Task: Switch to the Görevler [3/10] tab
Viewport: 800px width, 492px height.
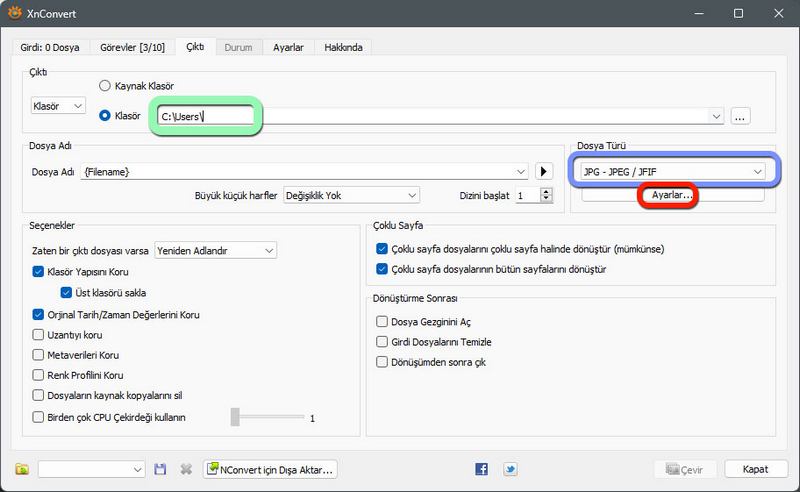Action: click(133, 47)
